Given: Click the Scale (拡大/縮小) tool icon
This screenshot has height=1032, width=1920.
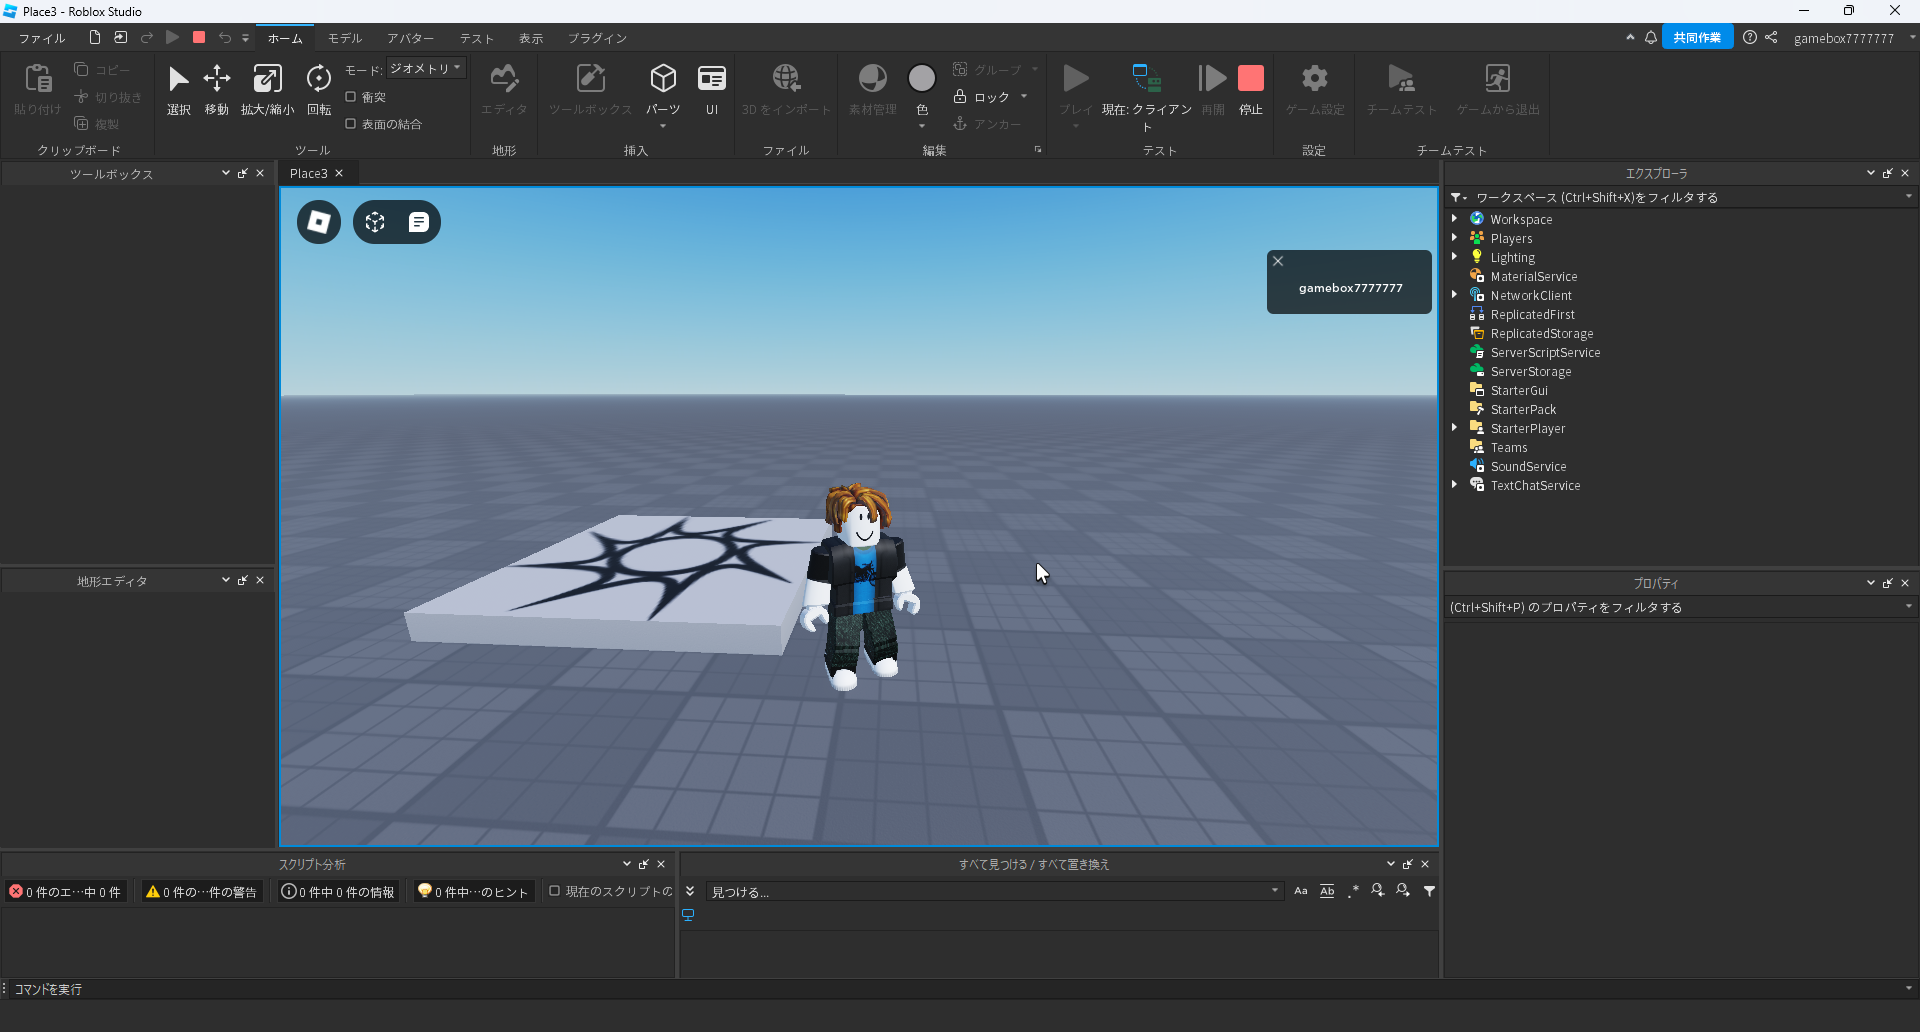Looking at the screenshot, I should click(x=267, y=80).
